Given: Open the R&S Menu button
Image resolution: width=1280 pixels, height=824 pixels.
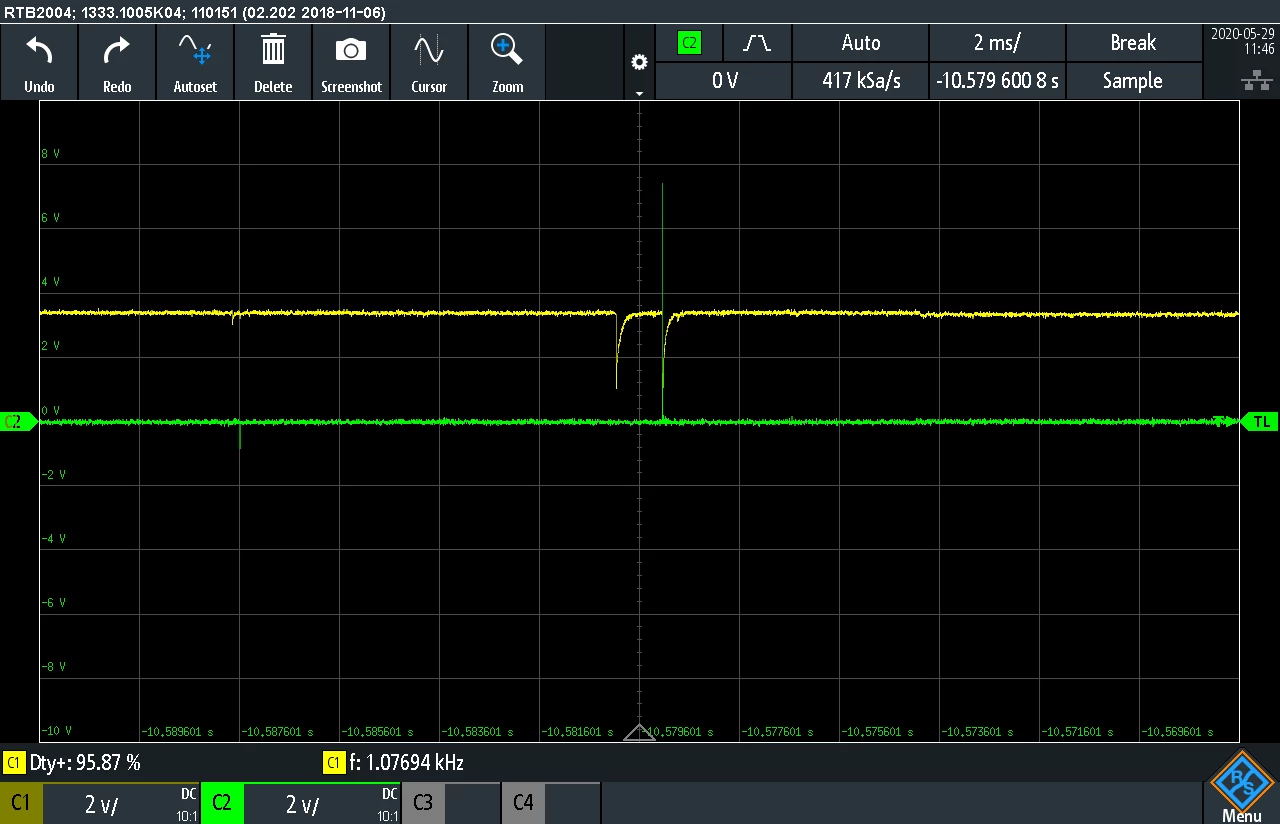Looking at the screenshot, I should [x=1241, y=787].
